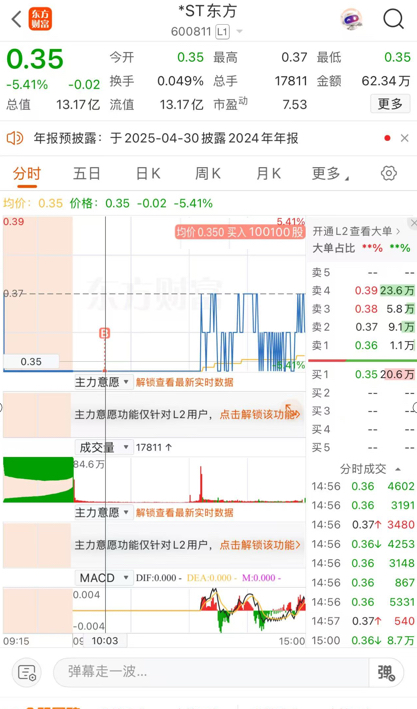Tap the robot assistant avatar icon

pyautogui.click(x=351, y=19)
